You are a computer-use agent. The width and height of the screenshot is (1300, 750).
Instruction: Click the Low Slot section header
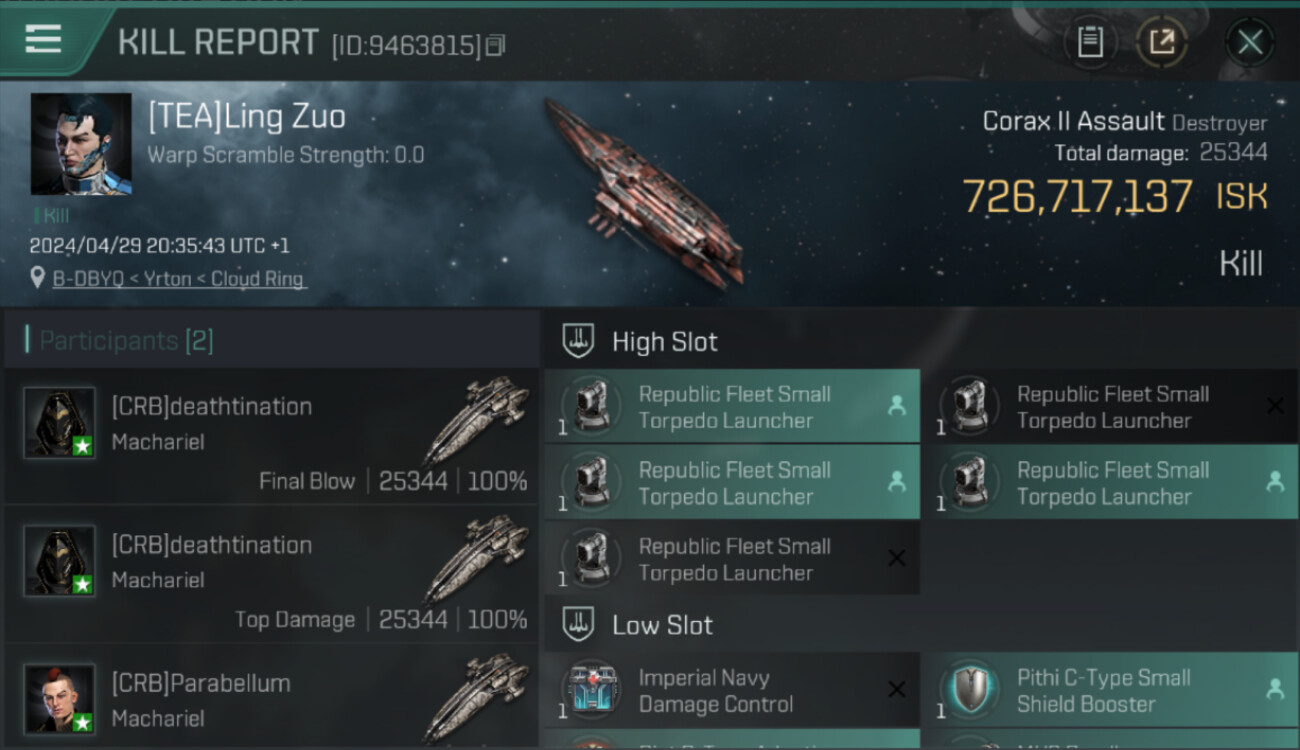tap(662, 626)
